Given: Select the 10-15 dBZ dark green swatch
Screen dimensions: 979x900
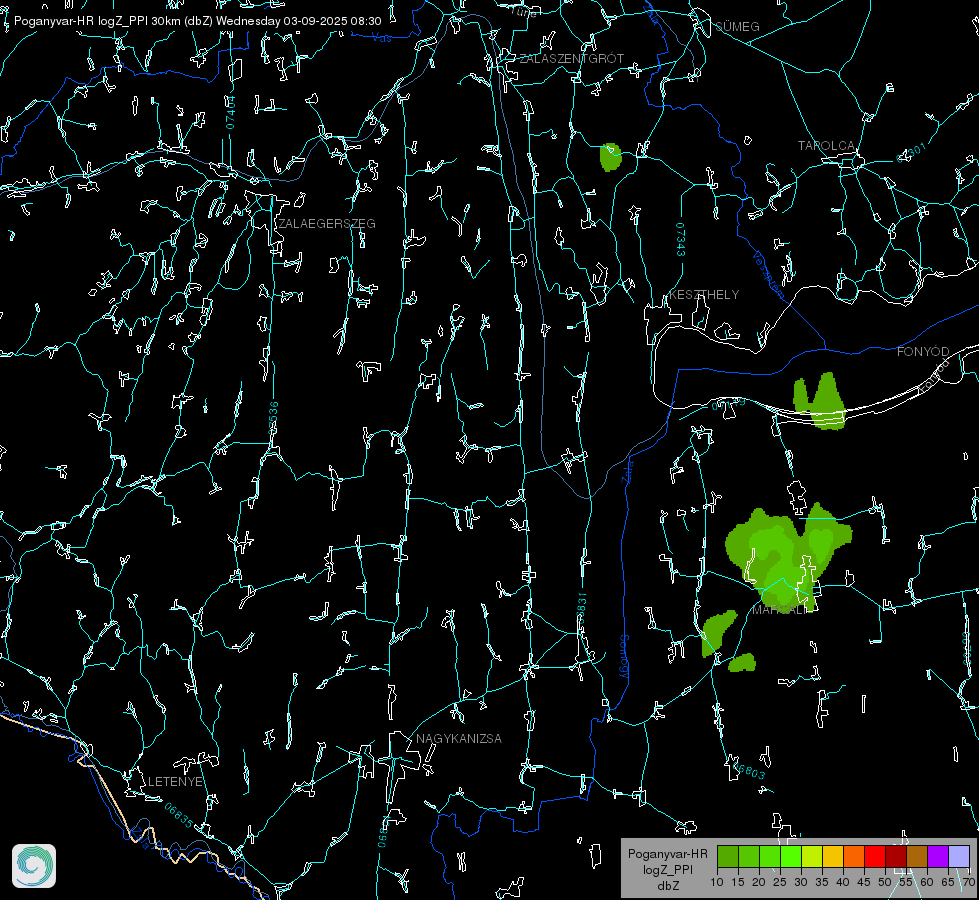Looking at the screenshot, I should [728, 857].
